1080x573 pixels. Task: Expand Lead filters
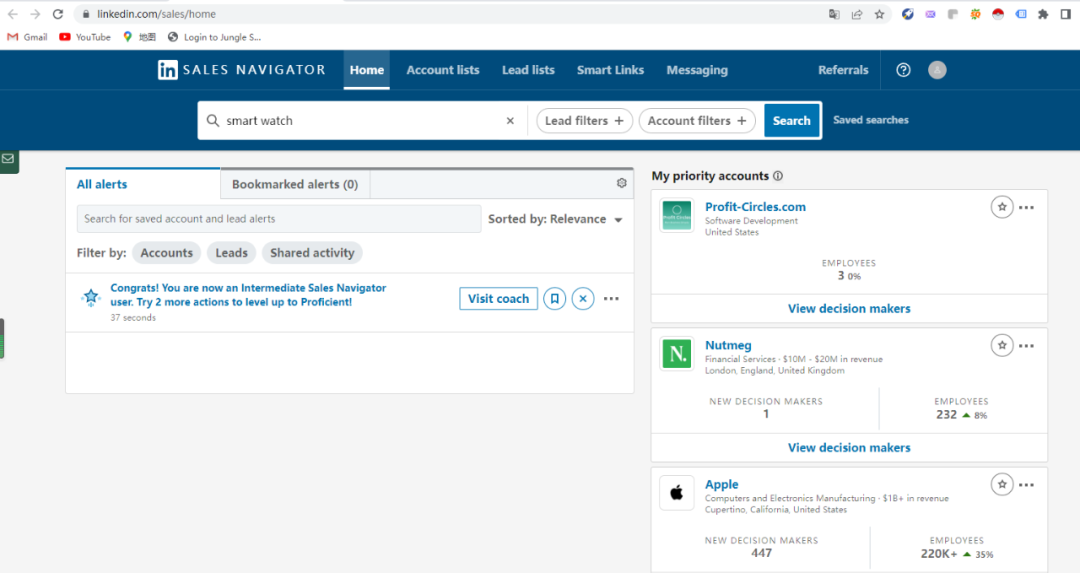tap(584, 121)
